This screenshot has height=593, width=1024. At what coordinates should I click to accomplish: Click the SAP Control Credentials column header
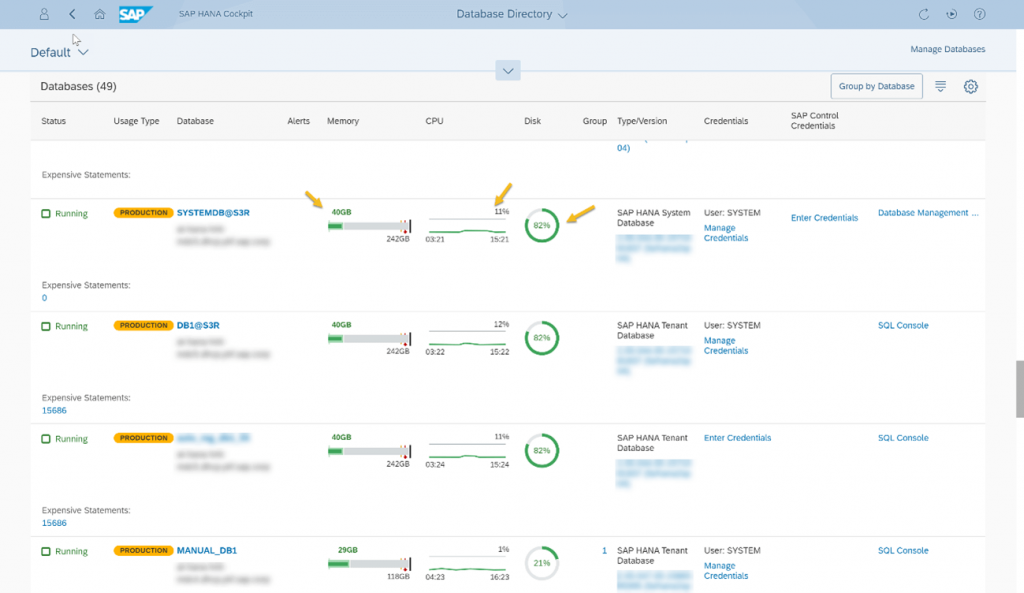814,121
